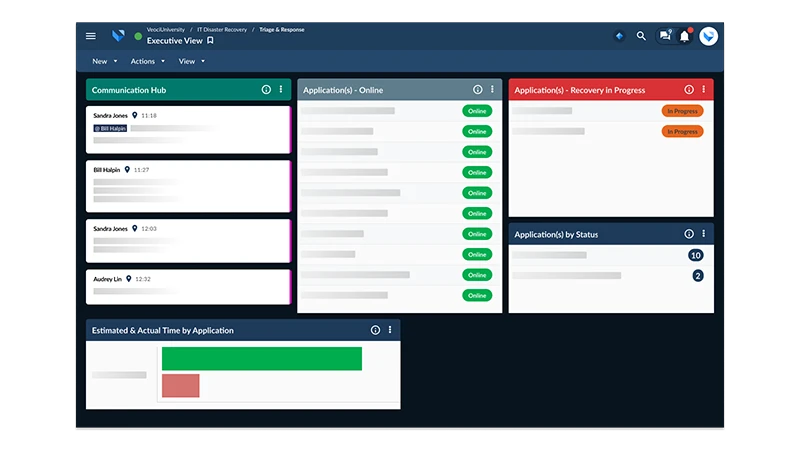This screenshot has height=450, width=800.
Task: Open the hamburger navigation menu
Action: click(91, 36)
